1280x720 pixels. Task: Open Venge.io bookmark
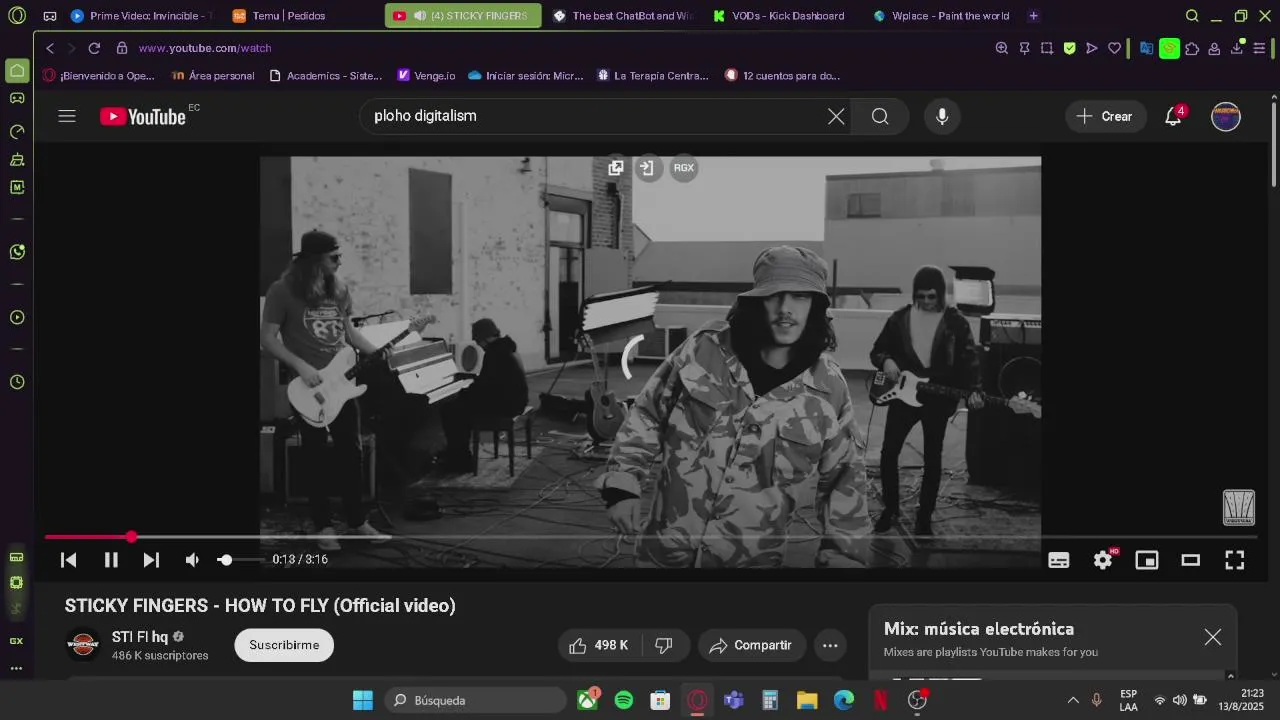pyautogui.click(x=426, y=75)
